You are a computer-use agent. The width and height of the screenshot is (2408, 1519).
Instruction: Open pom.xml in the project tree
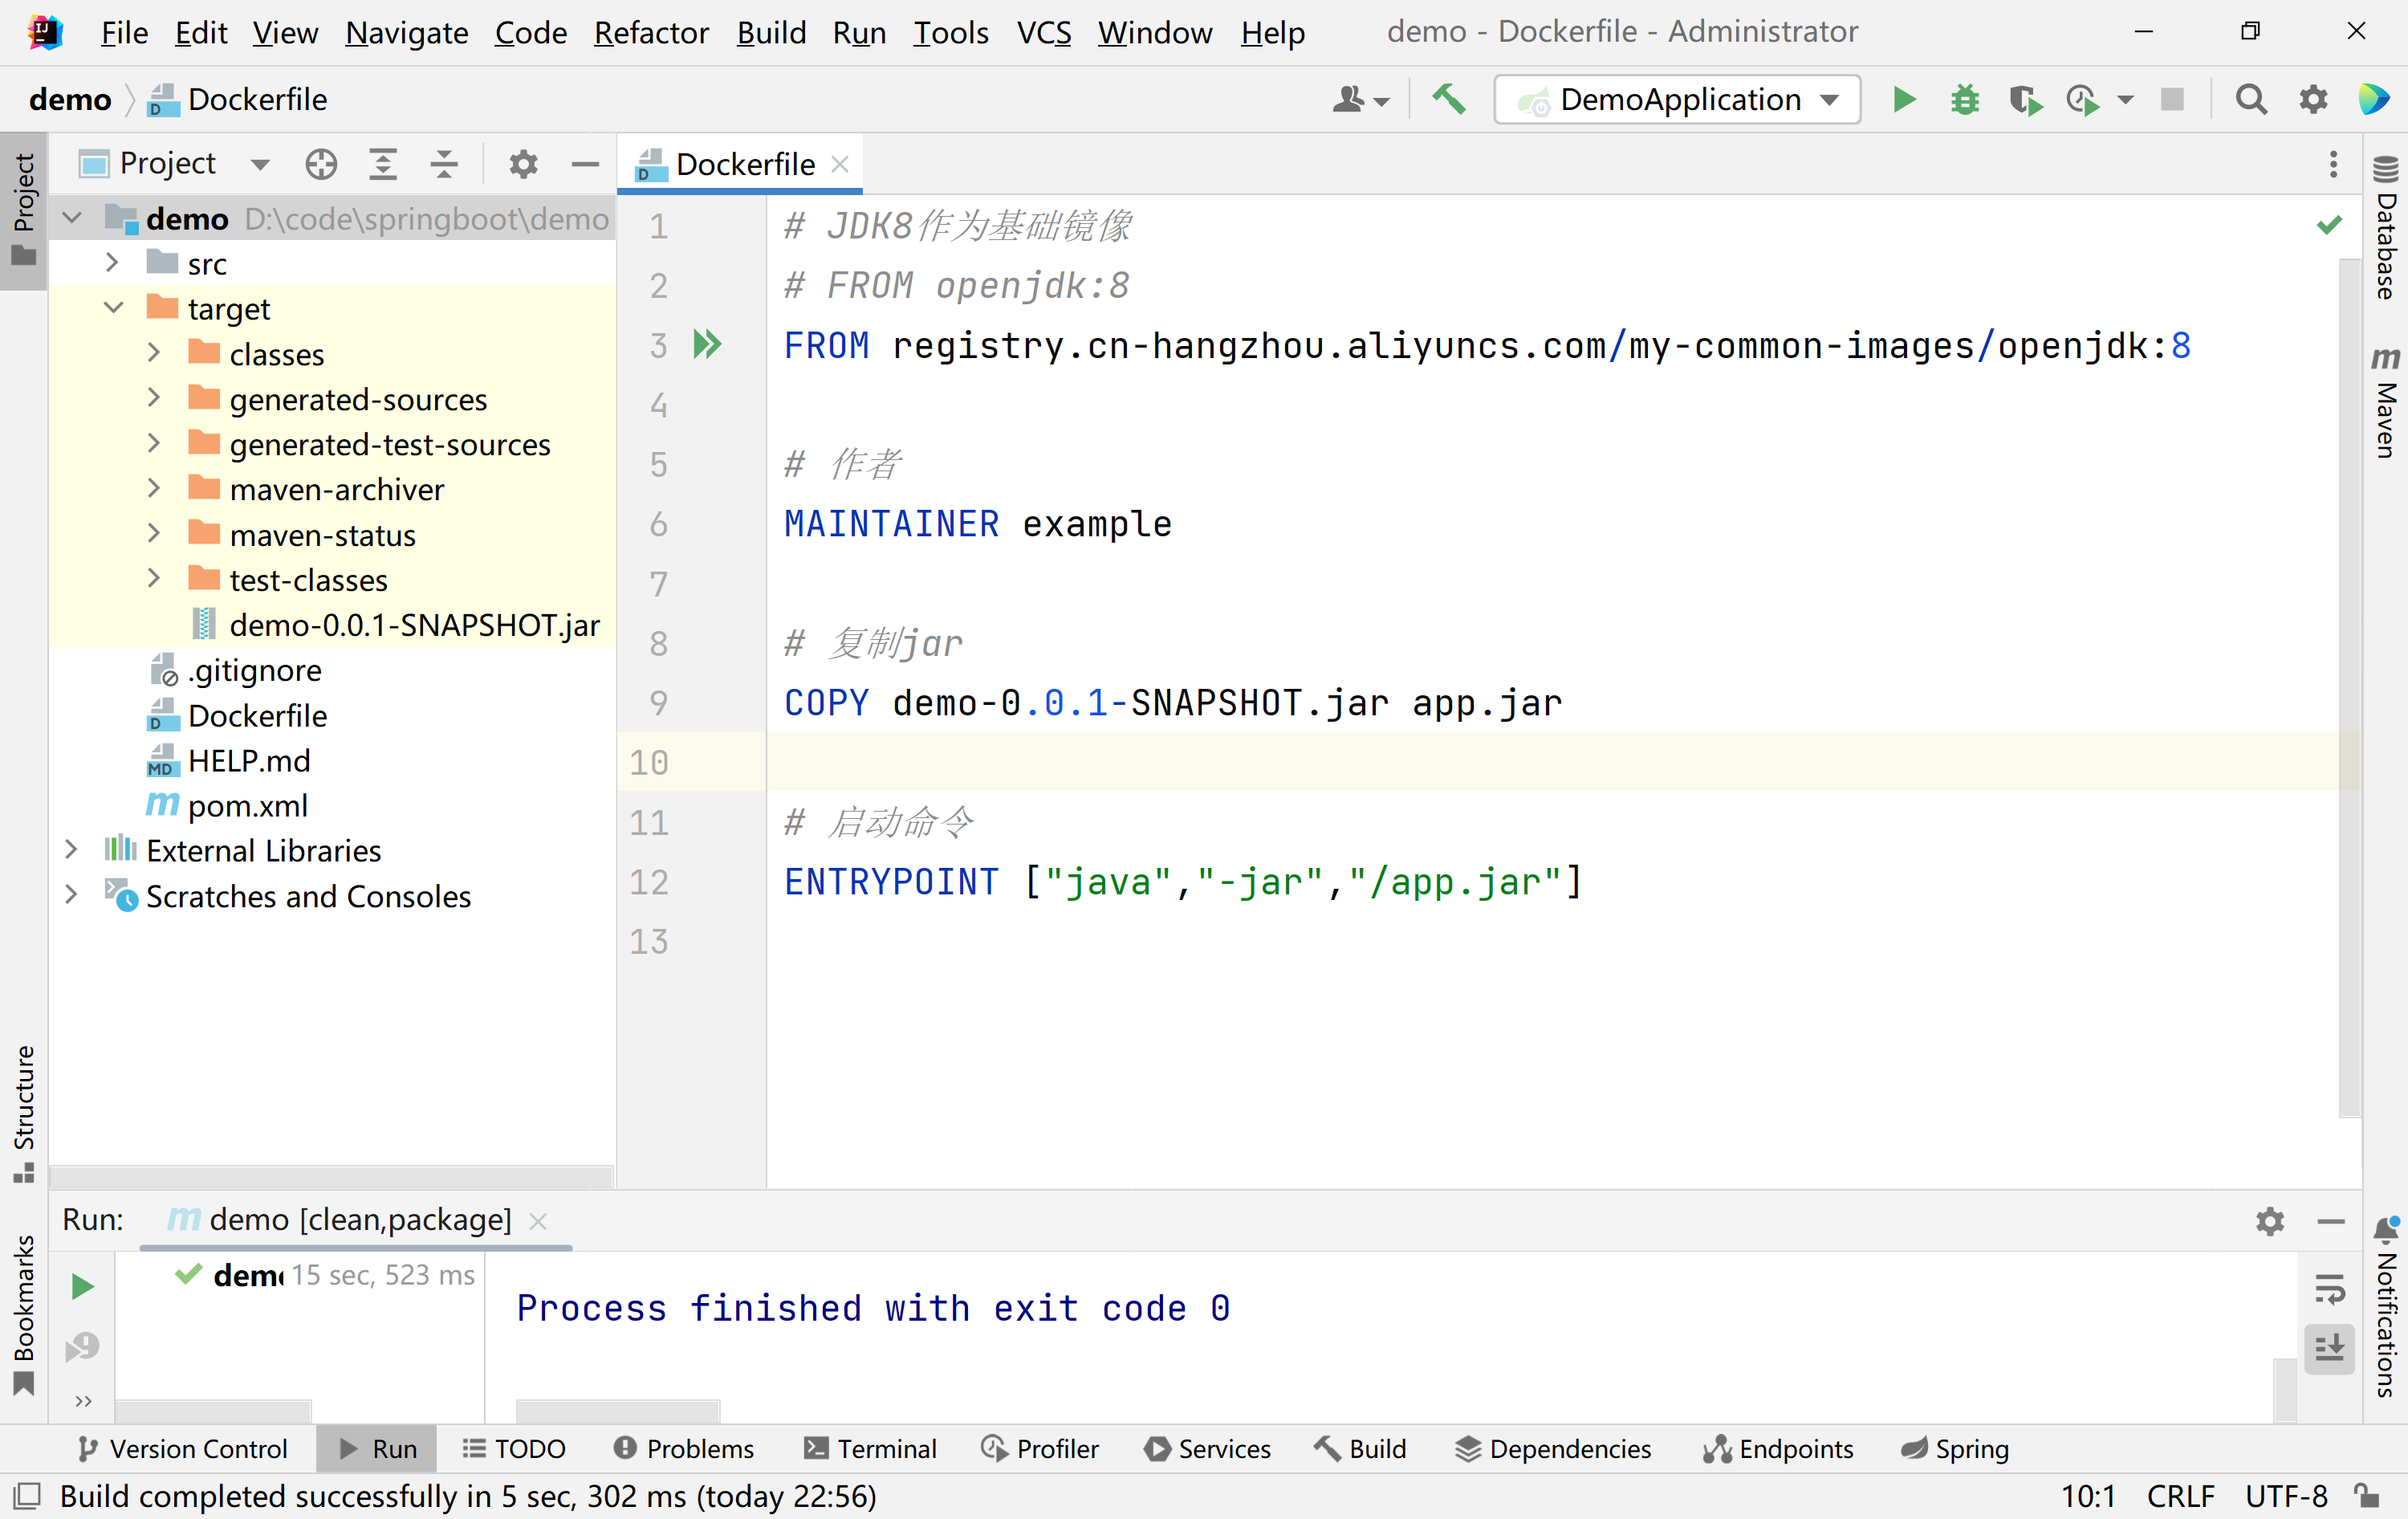point(247,806)
